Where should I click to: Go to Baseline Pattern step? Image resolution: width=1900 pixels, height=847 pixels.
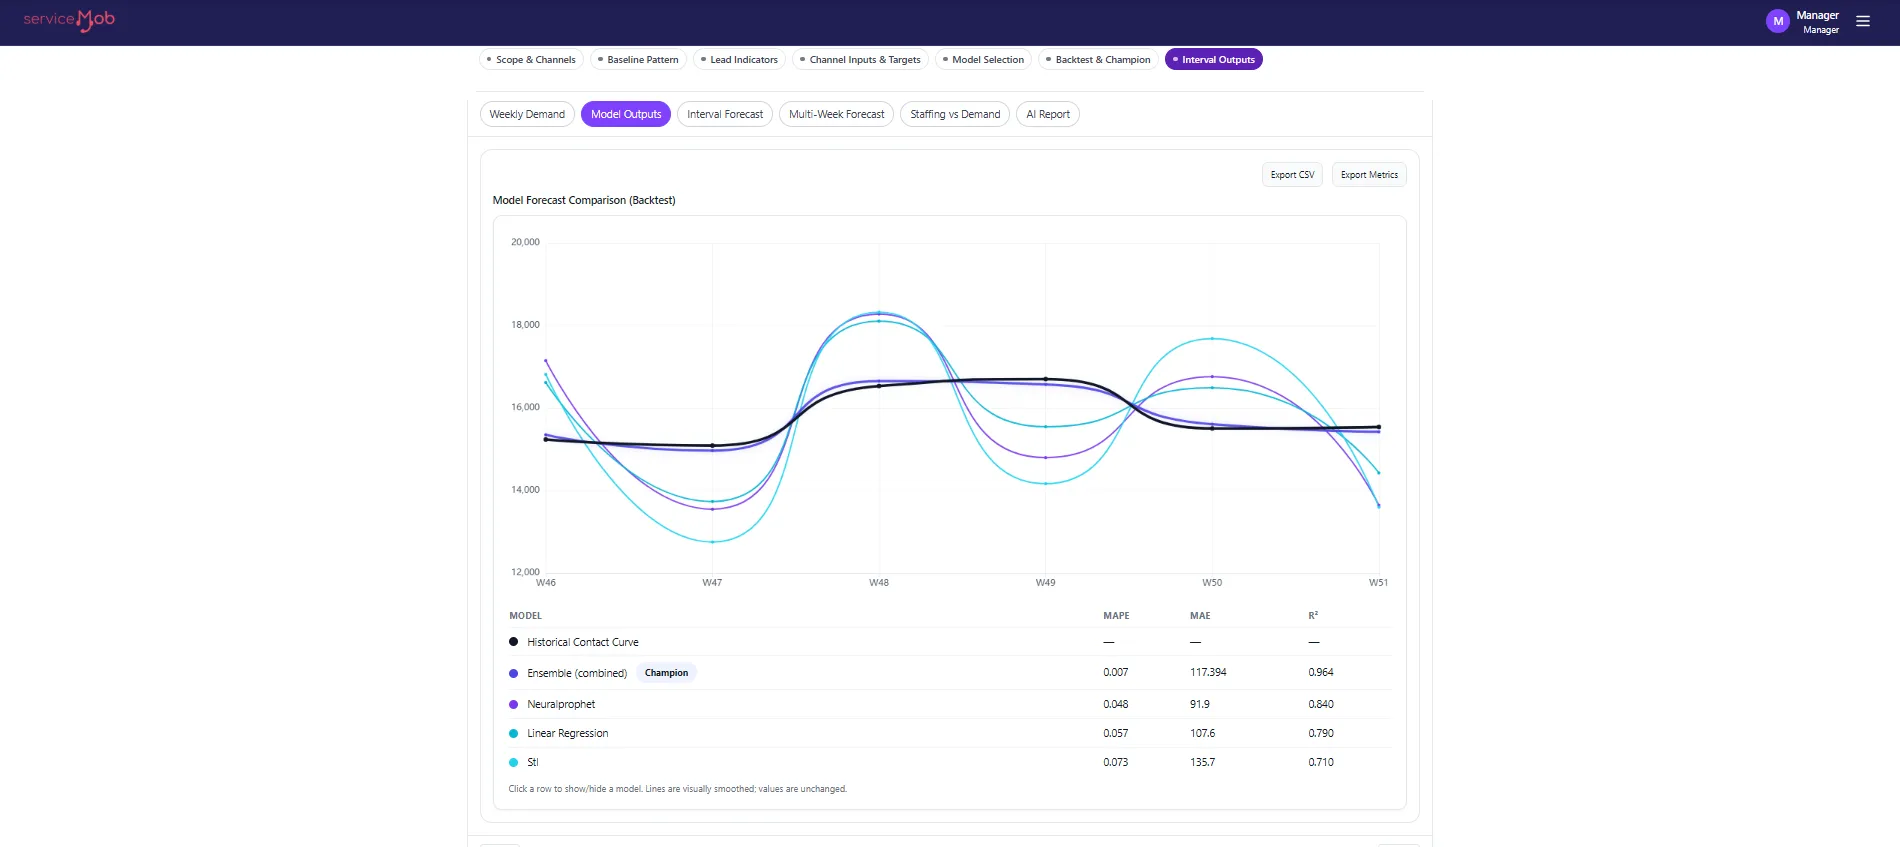638,60
